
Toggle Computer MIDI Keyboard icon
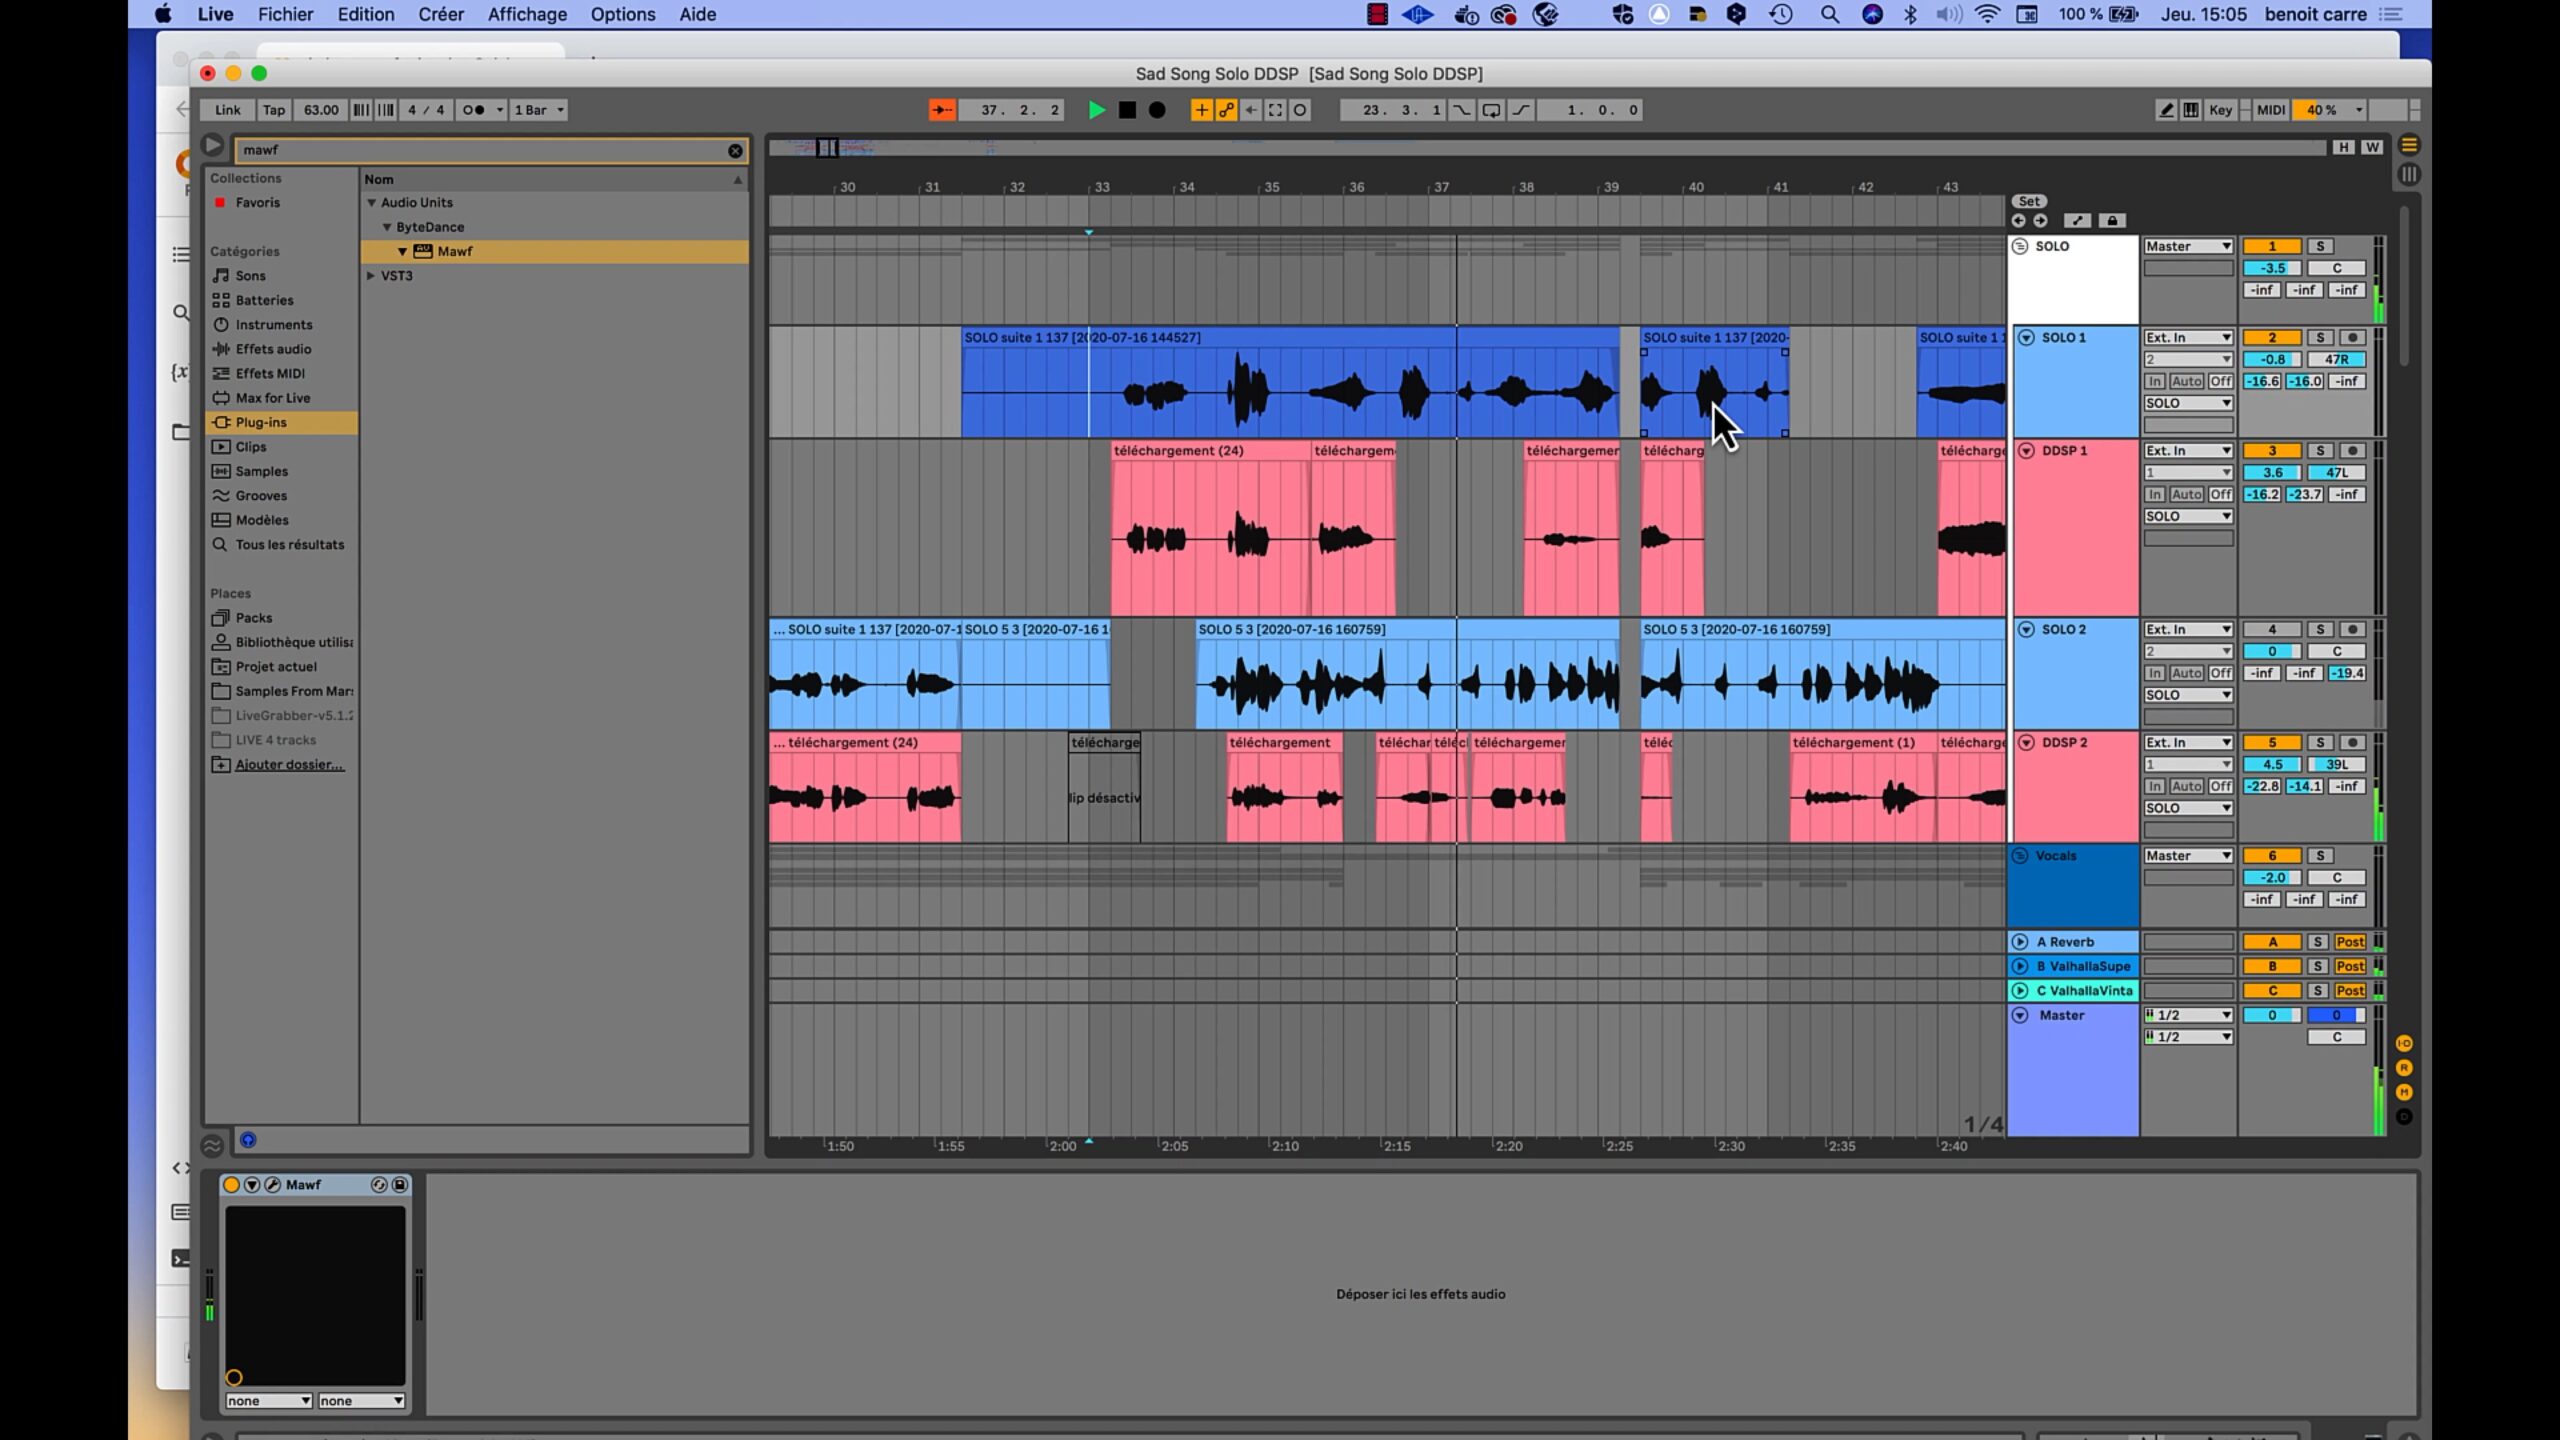[x=2191, y=110]
